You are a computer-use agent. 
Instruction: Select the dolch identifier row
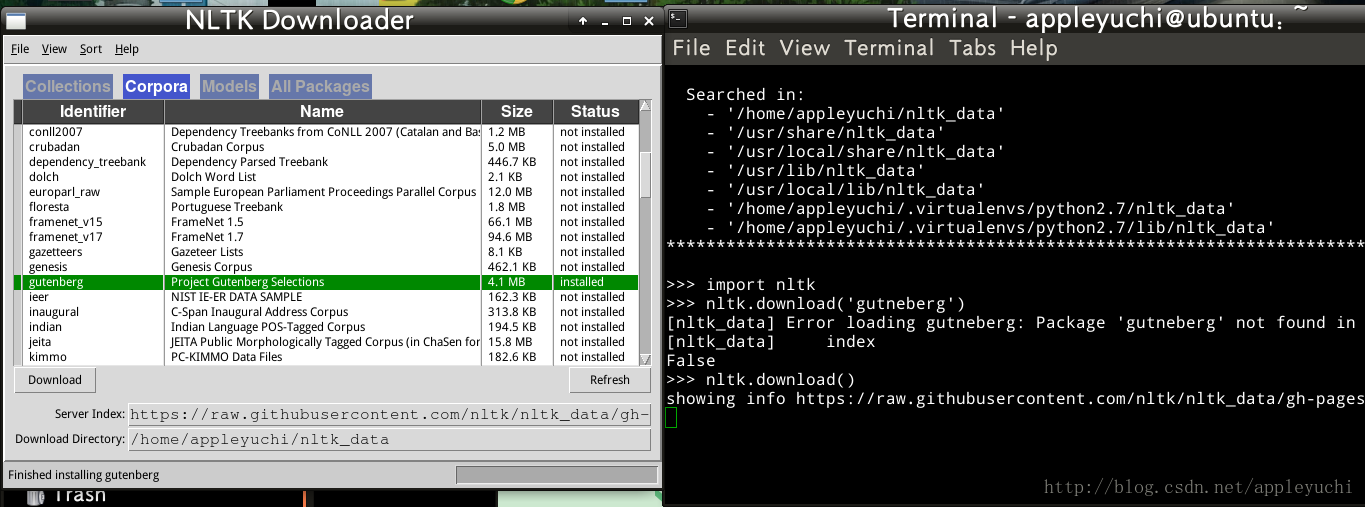[326, 177]
